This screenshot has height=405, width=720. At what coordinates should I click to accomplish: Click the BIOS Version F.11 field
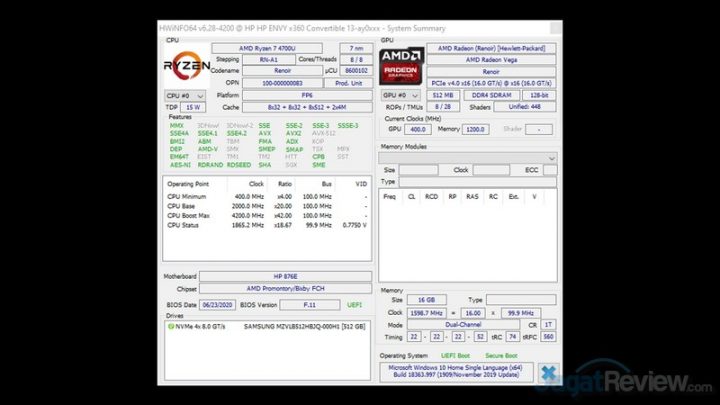(310, 305)
